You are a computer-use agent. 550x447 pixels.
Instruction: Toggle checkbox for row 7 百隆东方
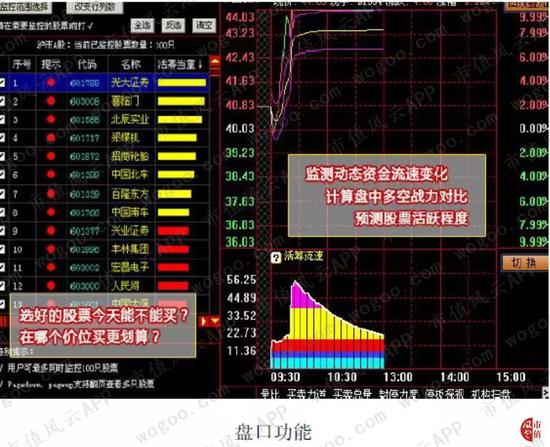point(2,194)
